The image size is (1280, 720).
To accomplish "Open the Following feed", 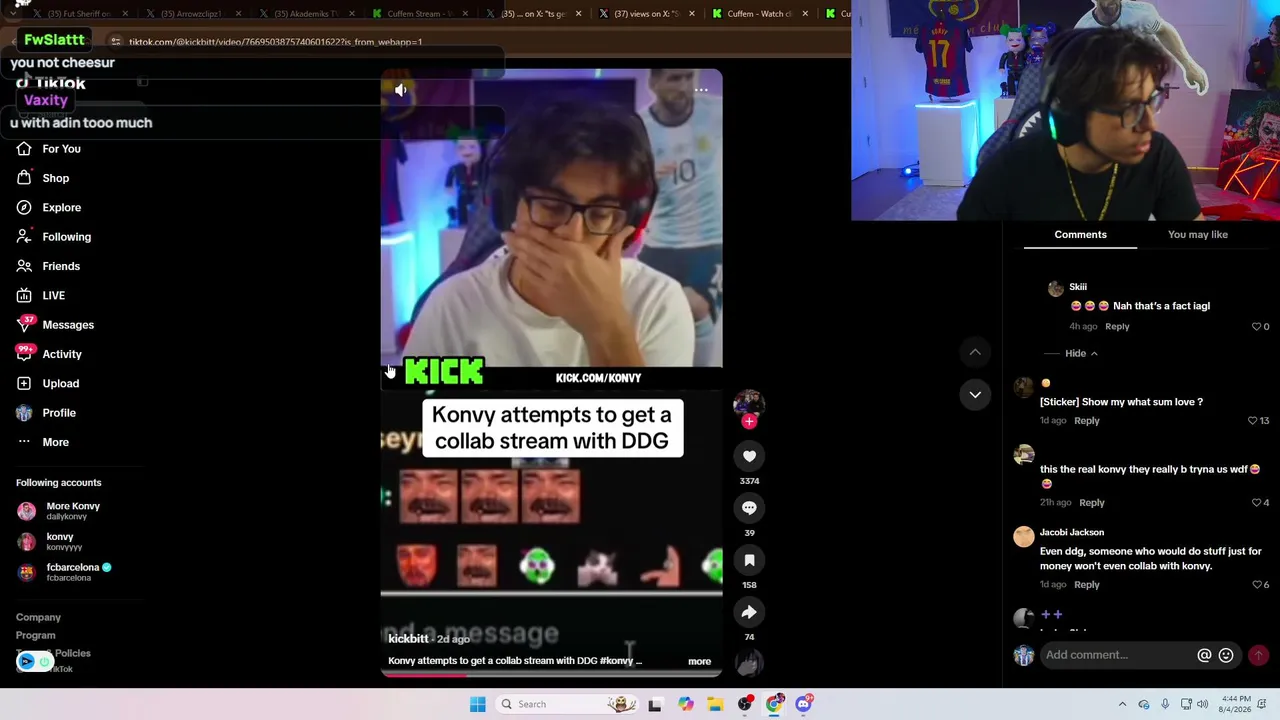I will pyautogui.click(x=54, y=237).
